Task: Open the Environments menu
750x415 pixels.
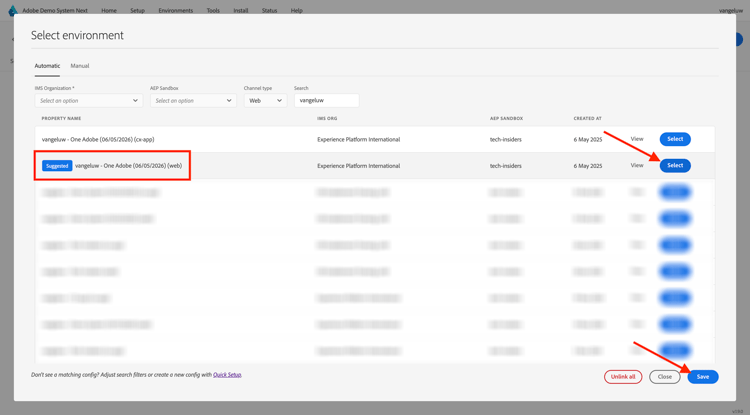Action: (176, 11)
